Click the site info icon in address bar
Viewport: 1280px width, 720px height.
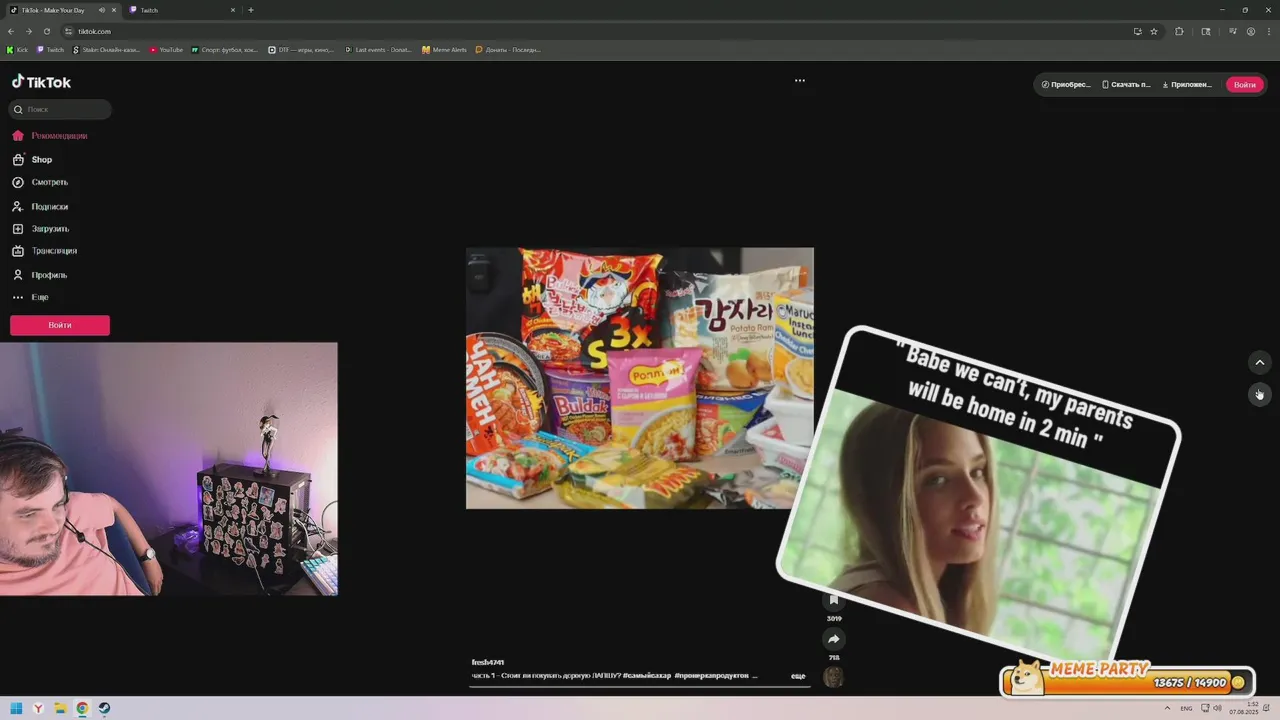tap(68, 31)
